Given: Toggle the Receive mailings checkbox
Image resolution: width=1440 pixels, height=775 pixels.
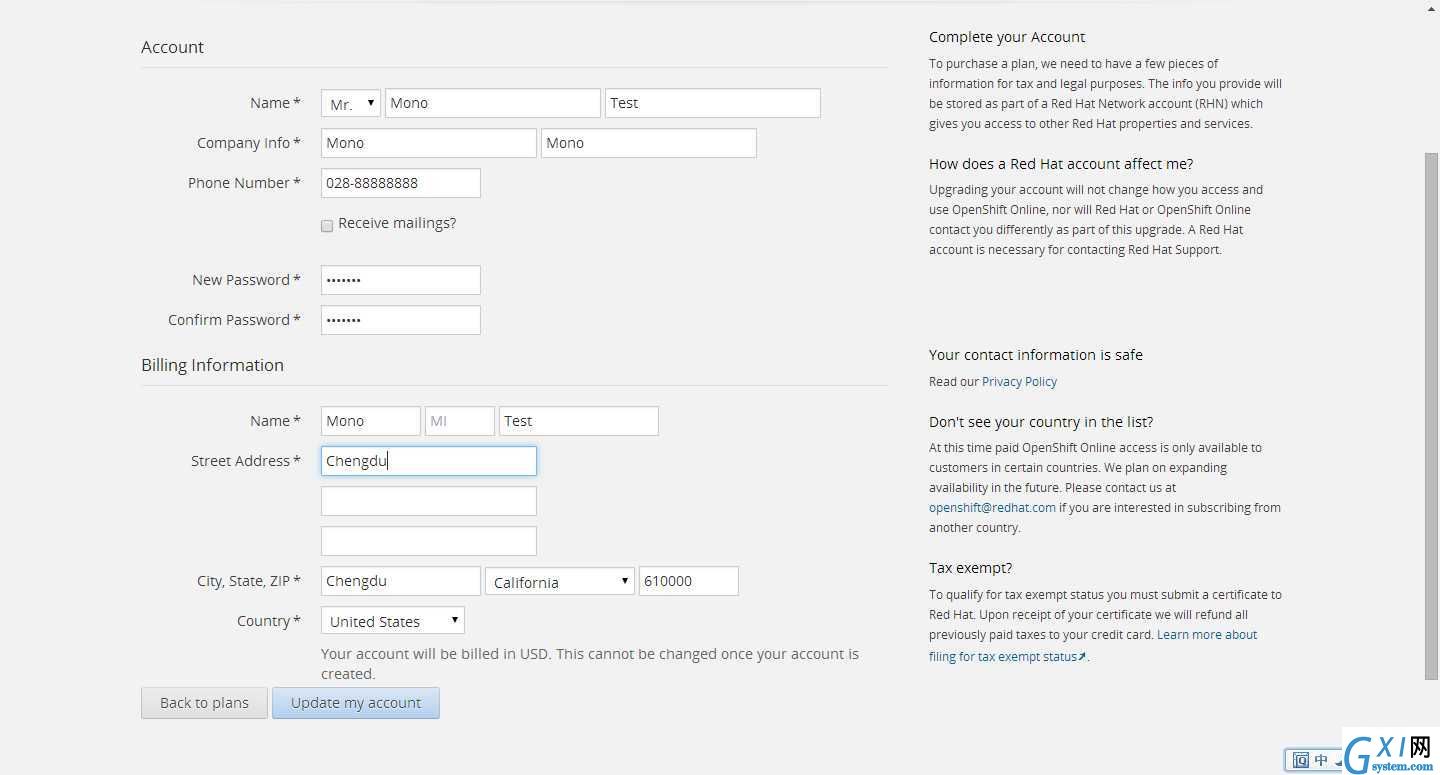Looking at the screenshot, I should [x=327, y=226].
